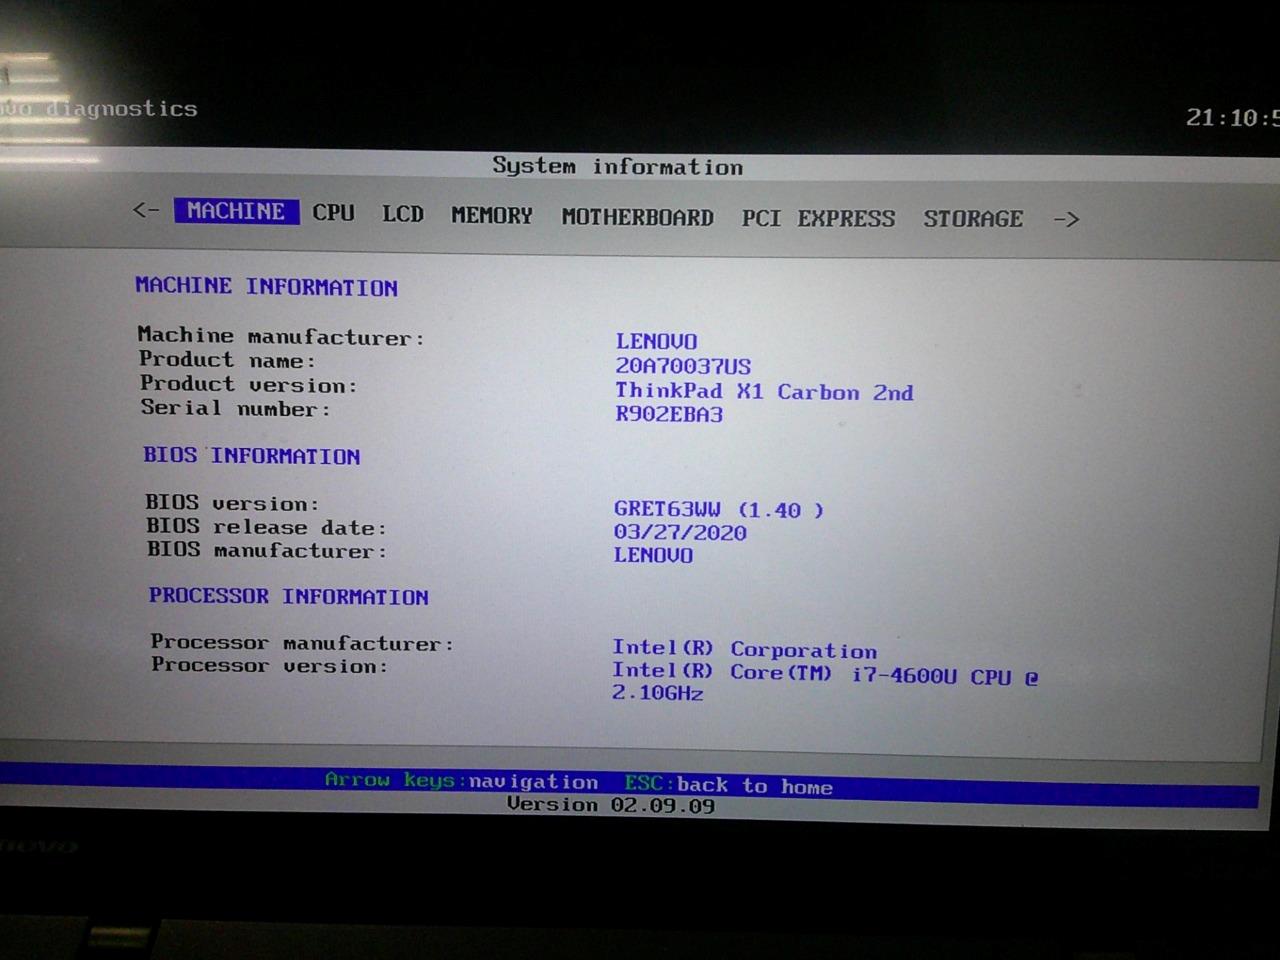Click the BIOS version label

[233, 503]
